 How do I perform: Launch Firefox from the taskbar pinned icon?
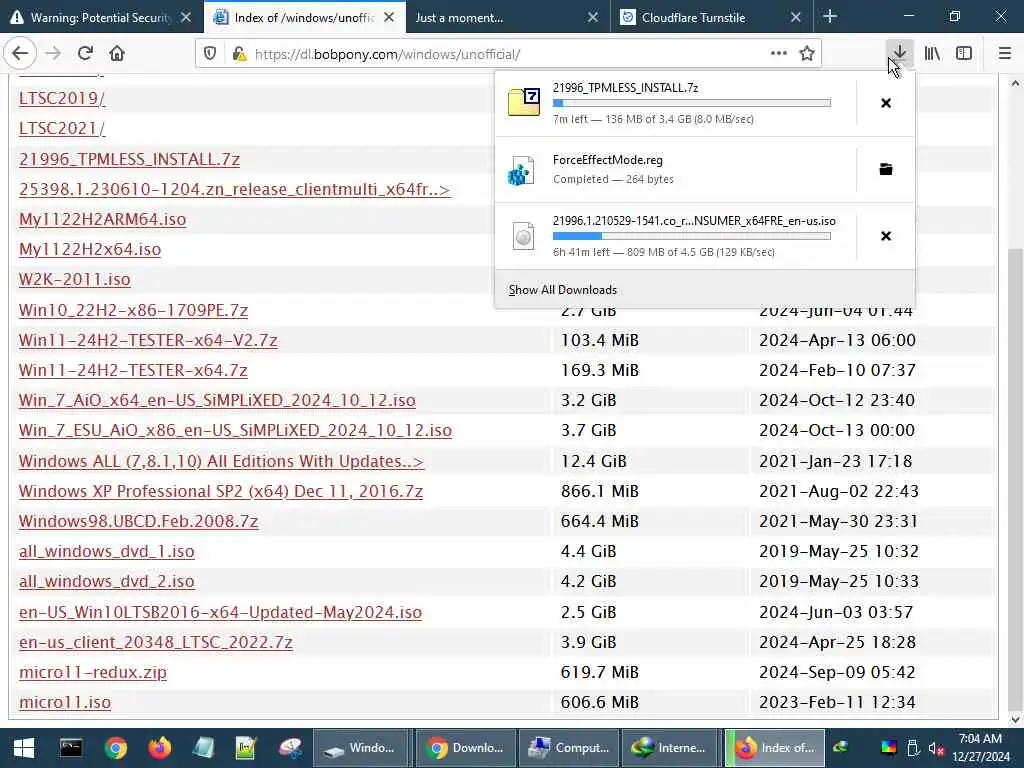coord(159,748)
